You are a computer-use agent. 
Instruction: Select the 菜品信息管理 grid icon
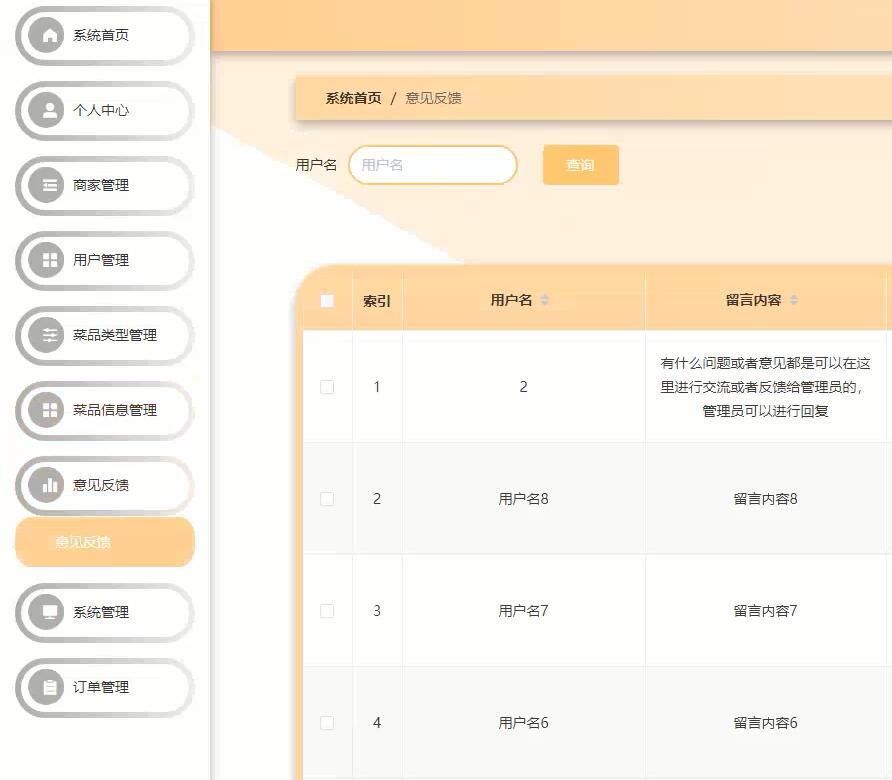point(48,411)
